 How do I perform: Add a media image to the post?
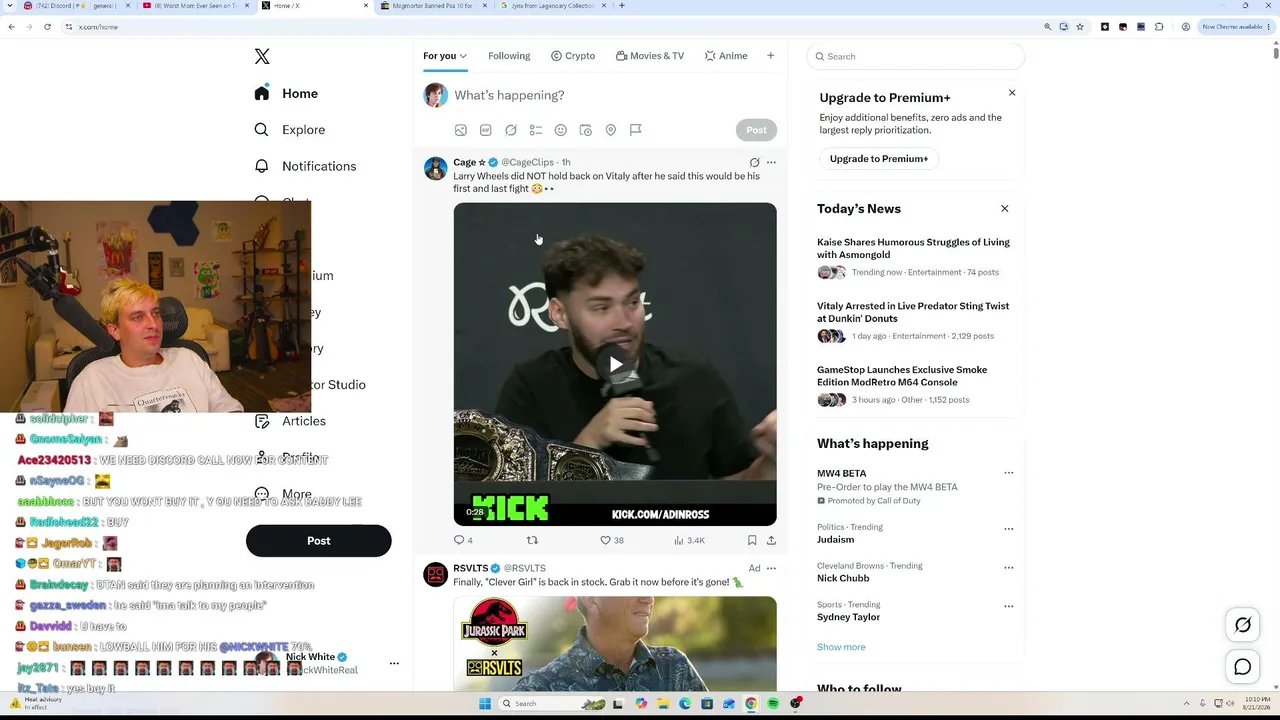coord(461,130)
